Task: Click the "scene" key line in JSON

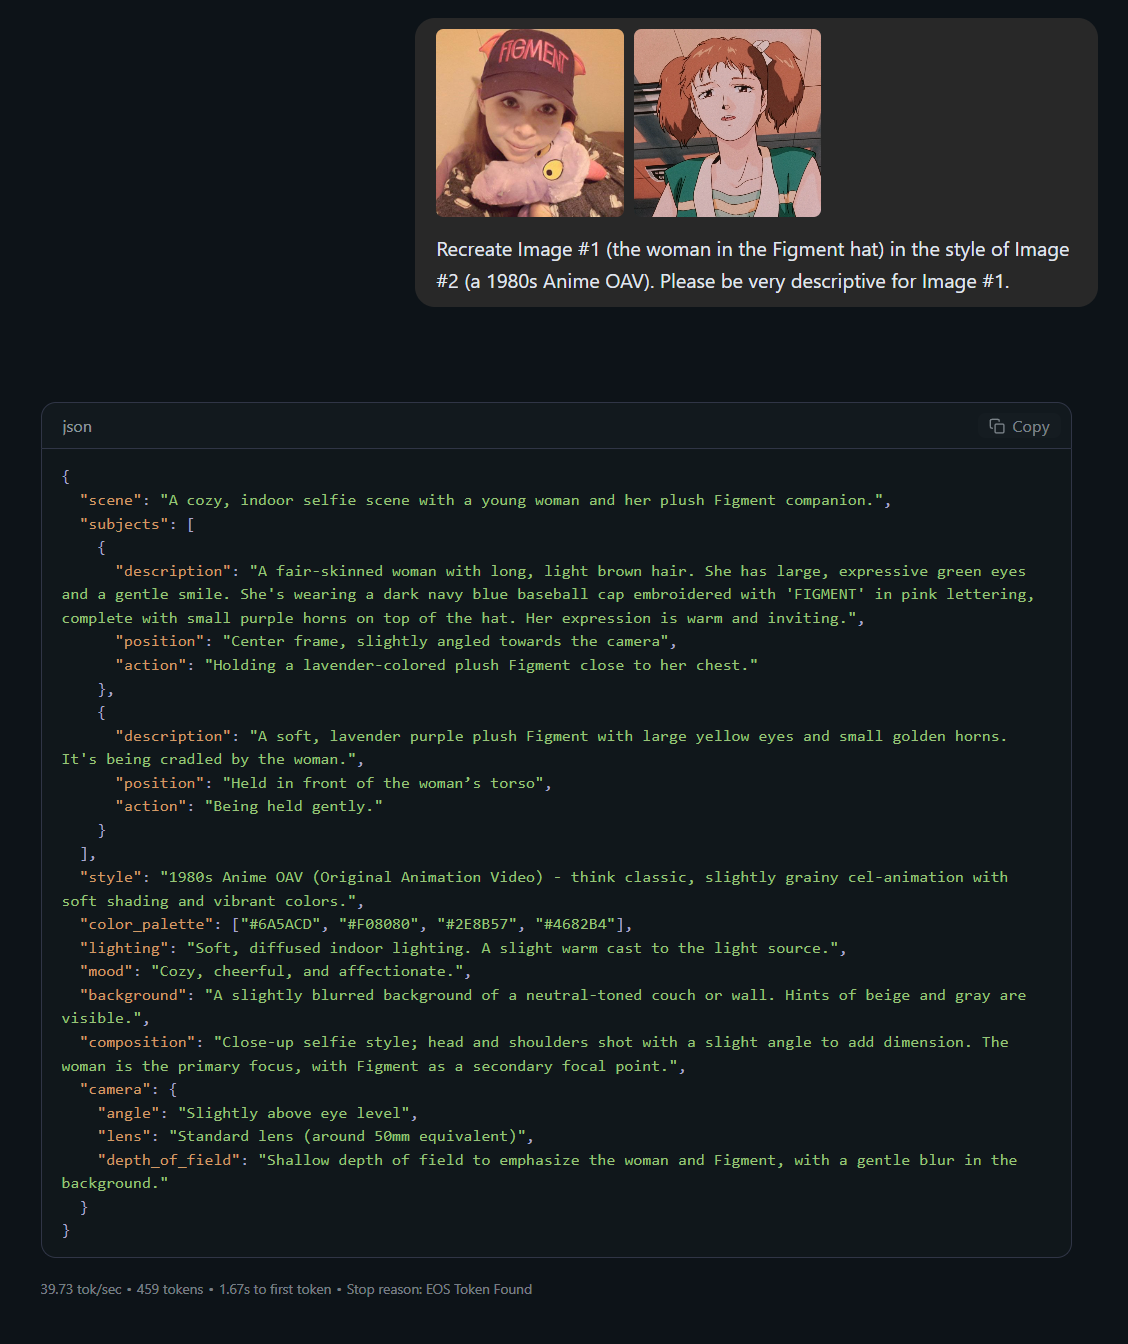Action: 485,500
